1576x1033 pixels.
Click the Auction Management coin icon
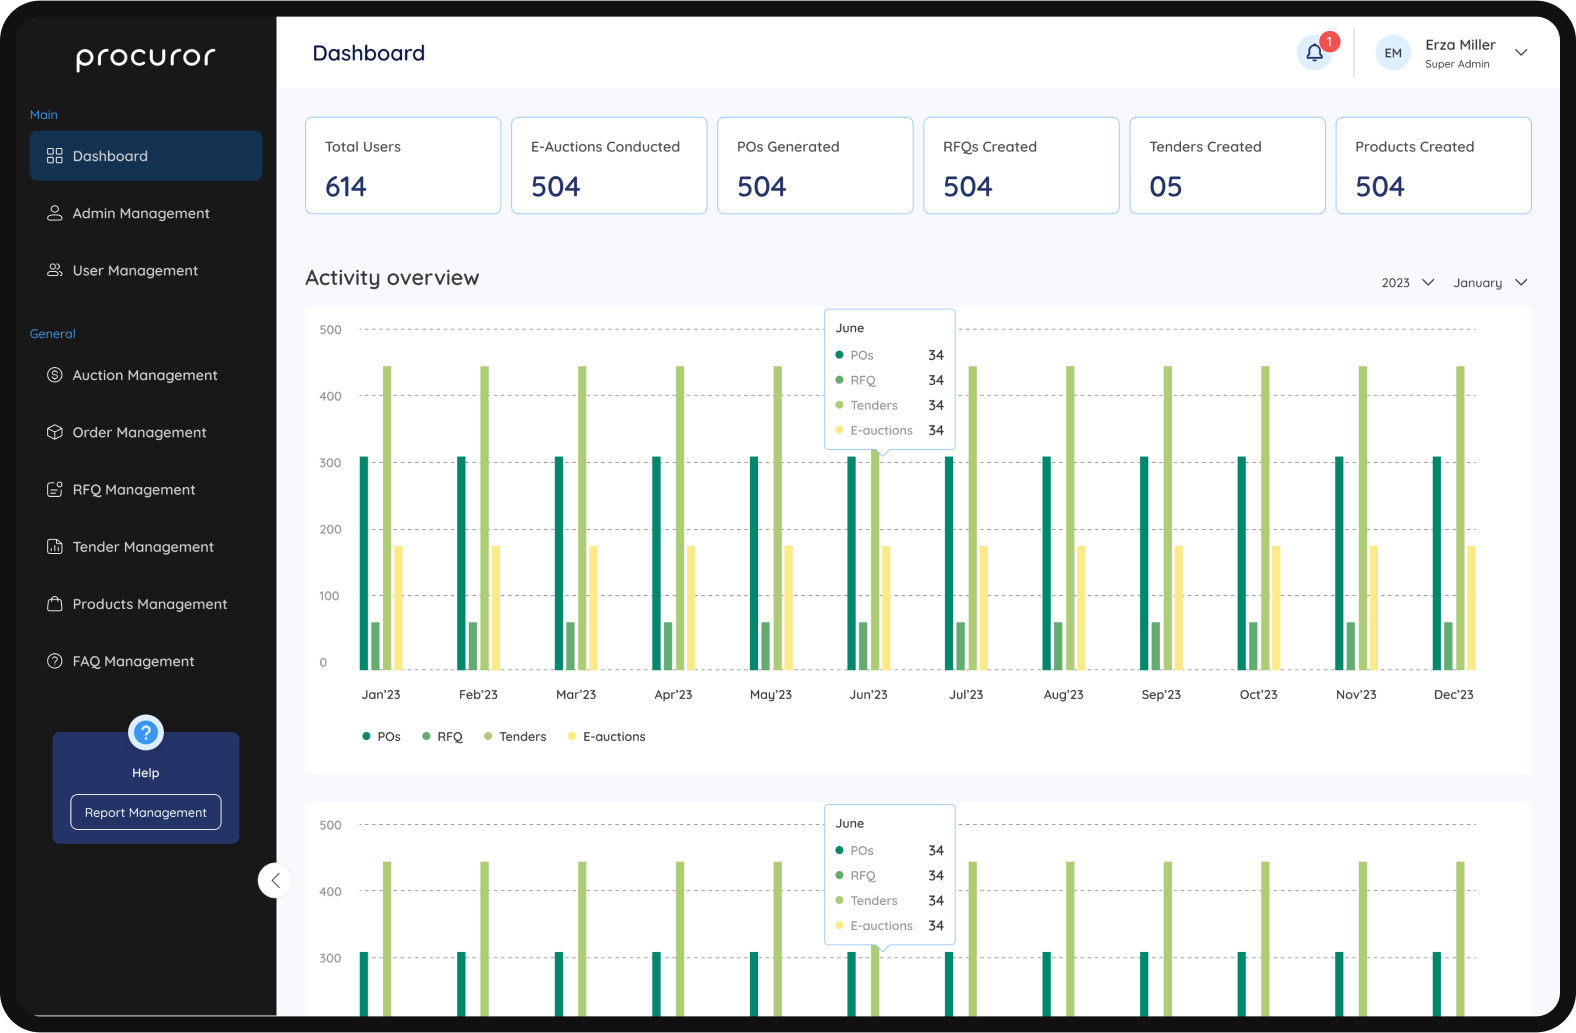[x=55, y=375]
